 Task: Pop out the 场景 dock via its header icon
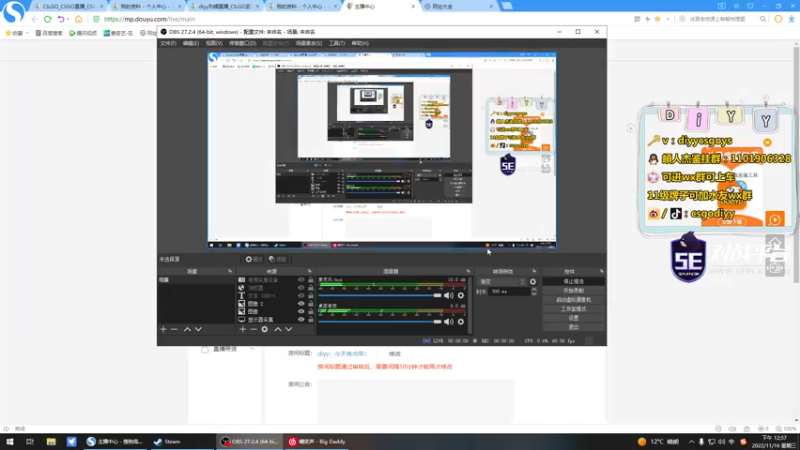coord(230,271)
